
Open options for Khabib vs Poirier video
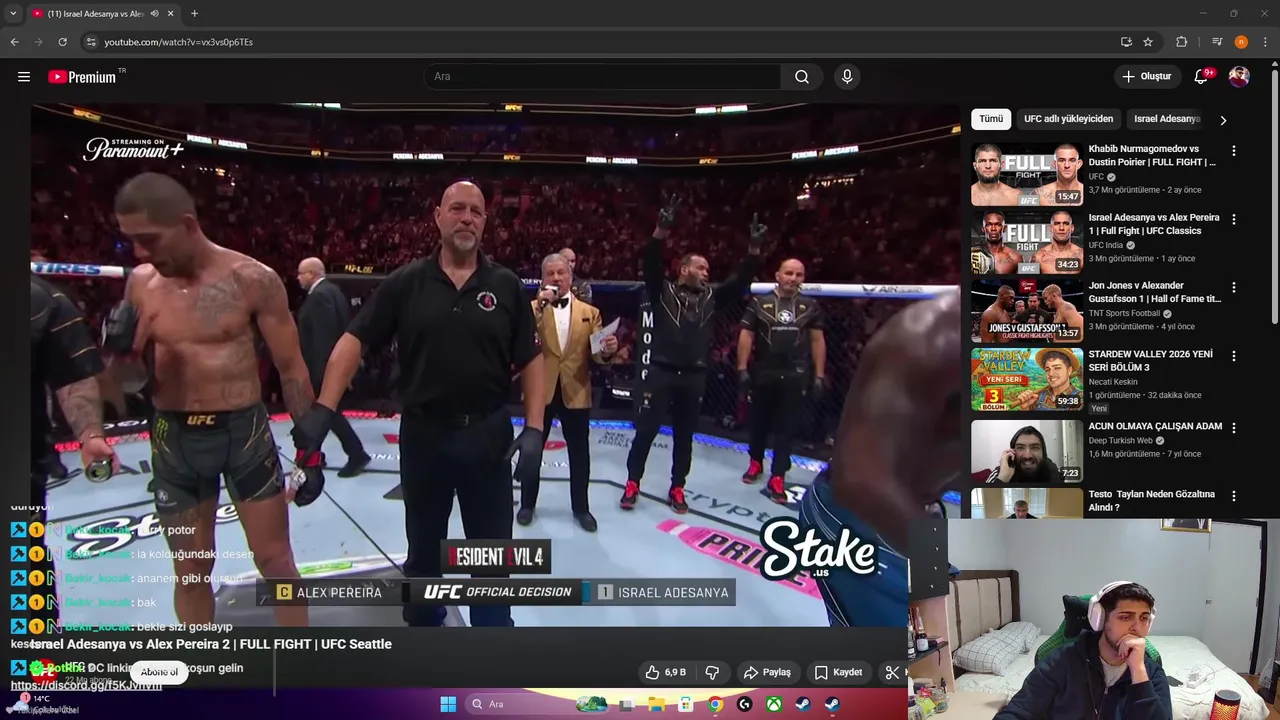[1234, 151]
